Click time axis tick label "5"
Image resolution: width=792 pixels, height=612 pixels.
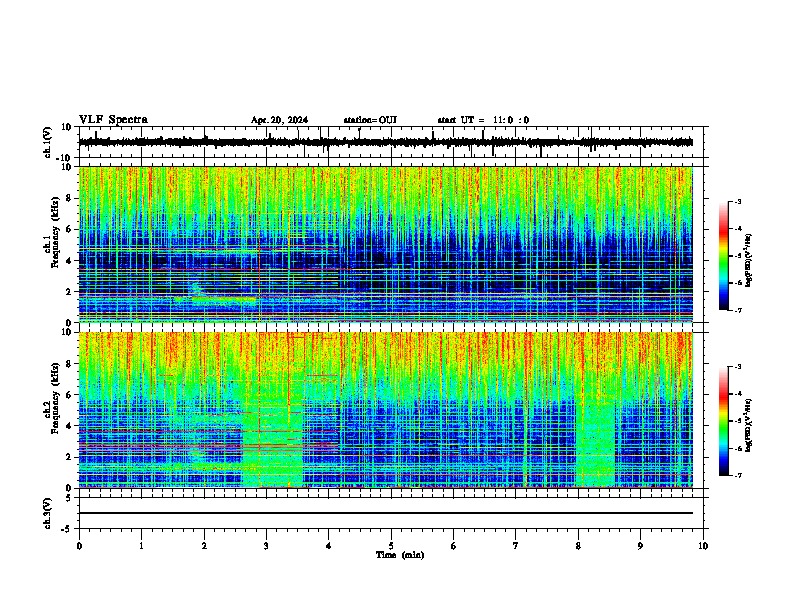(391, 546)
